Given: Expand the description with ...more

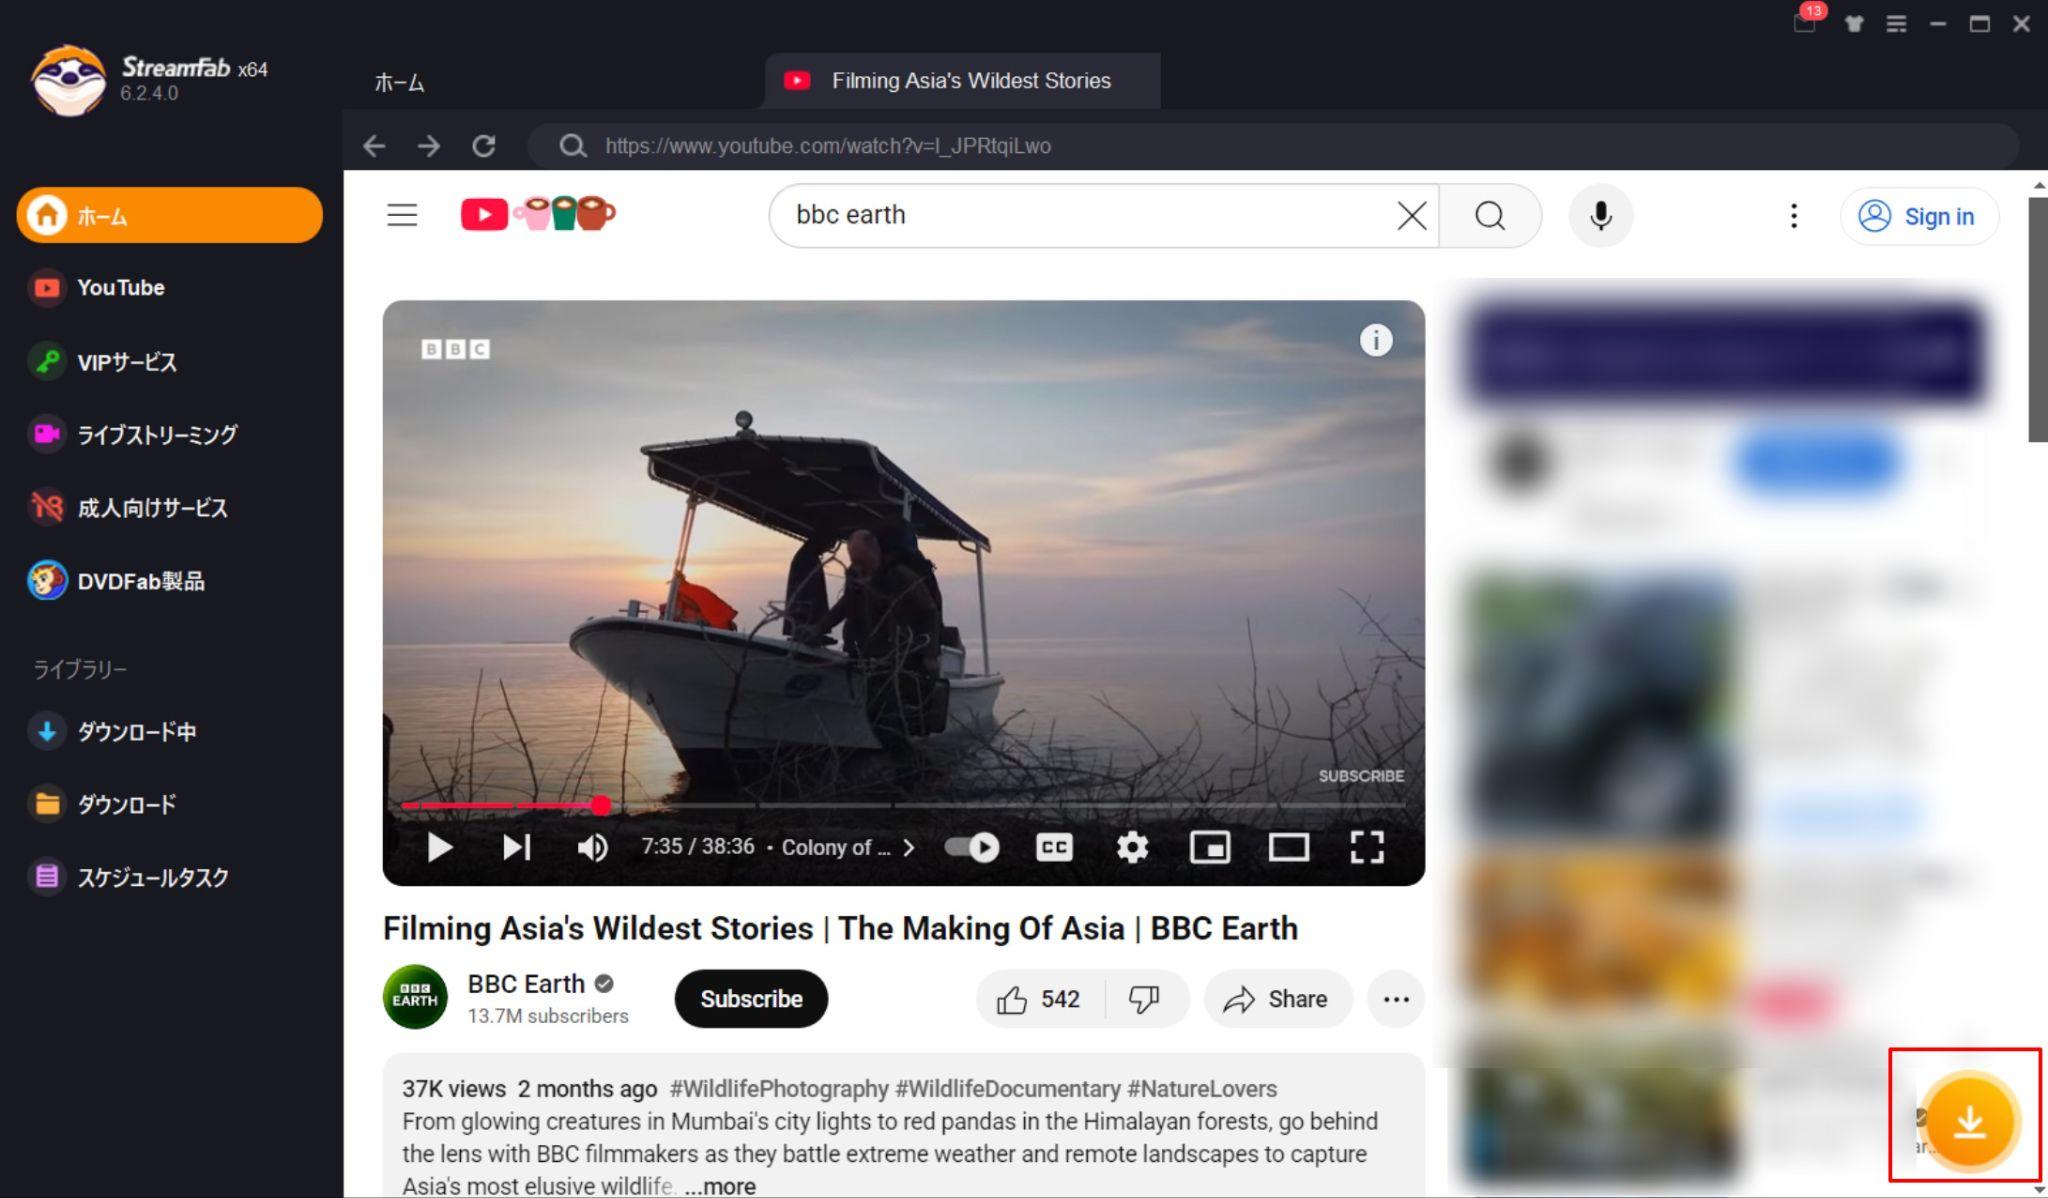Looking at the screenshot, I should 720,1186.
